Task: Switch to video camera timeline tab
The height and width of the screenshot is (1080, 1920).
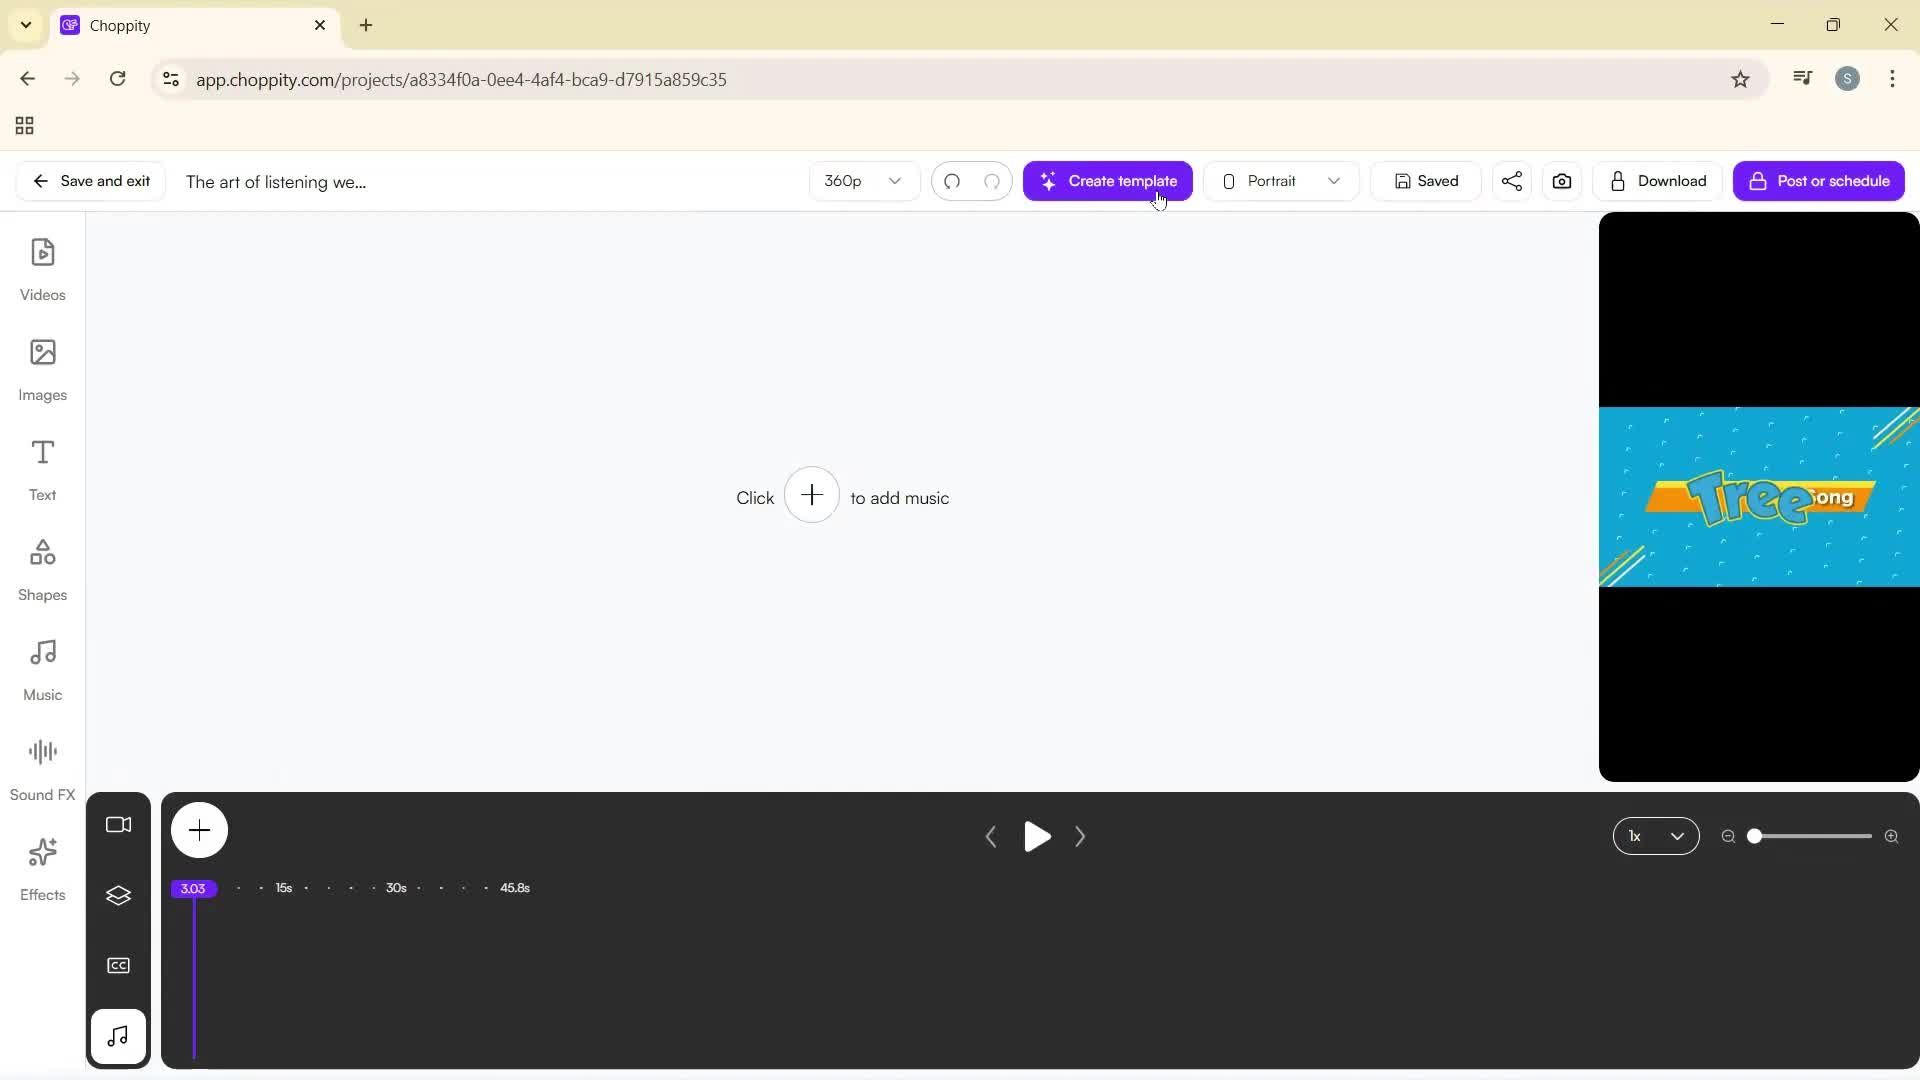Action: click(x=118, y=825)
